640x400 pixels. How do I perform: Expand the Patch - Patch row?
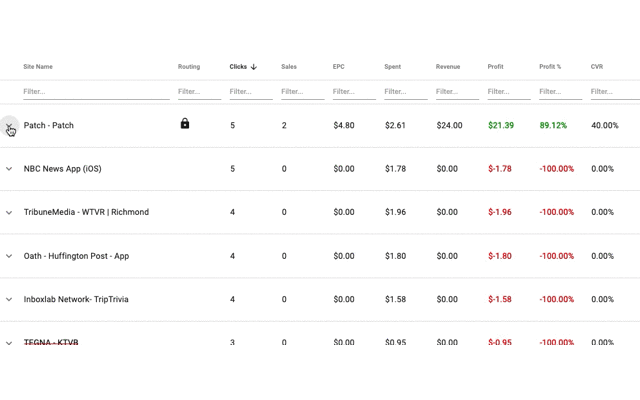pos(9,125)
